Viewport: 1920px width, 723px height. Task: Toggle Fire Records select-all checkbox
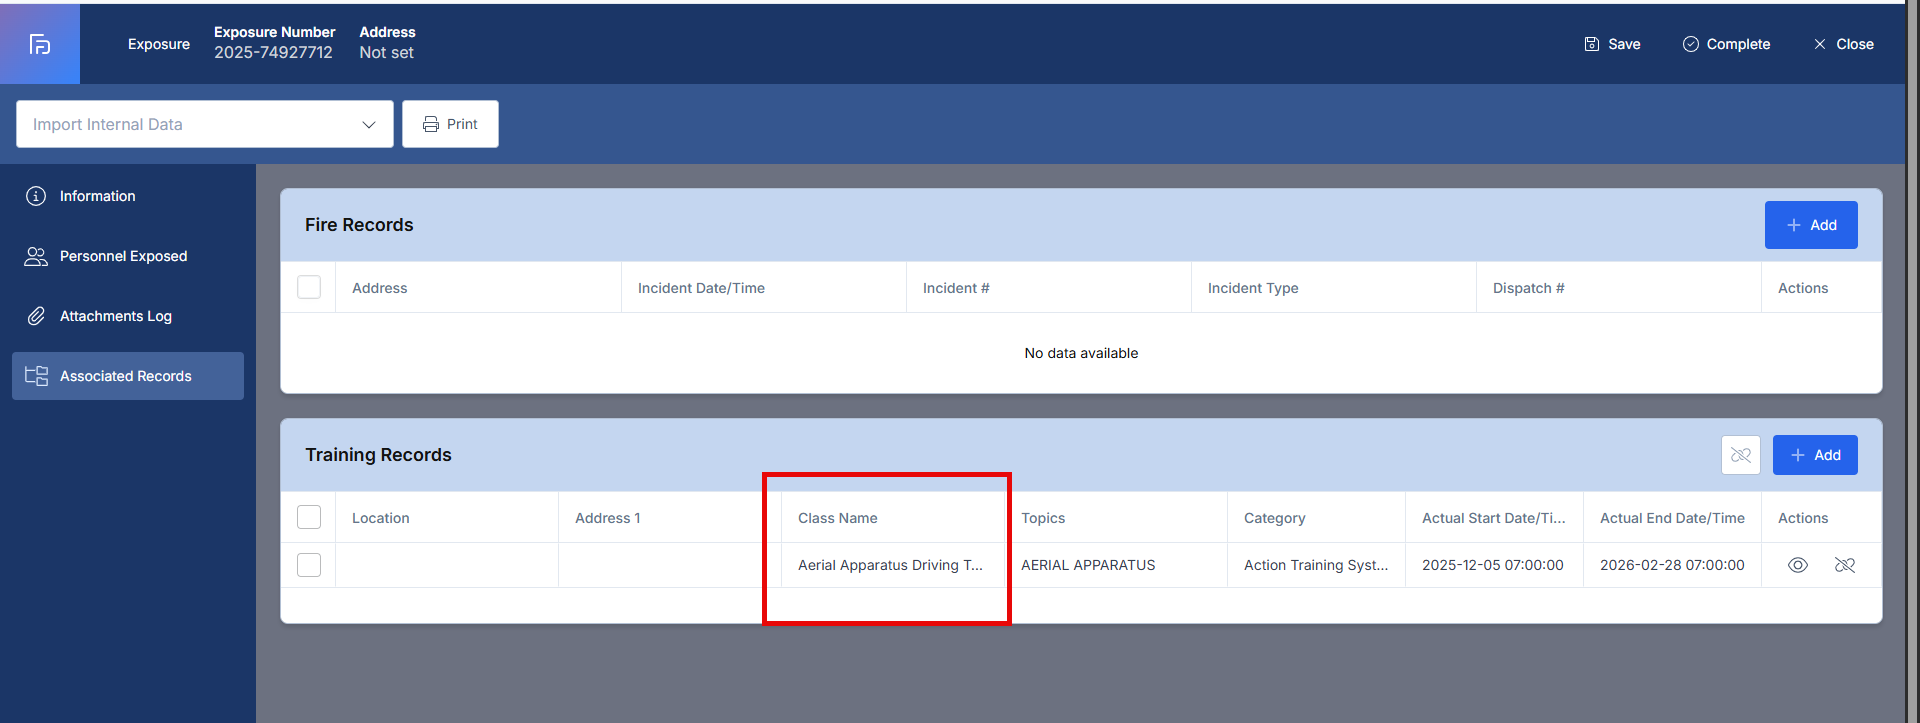tap(309, 287)
